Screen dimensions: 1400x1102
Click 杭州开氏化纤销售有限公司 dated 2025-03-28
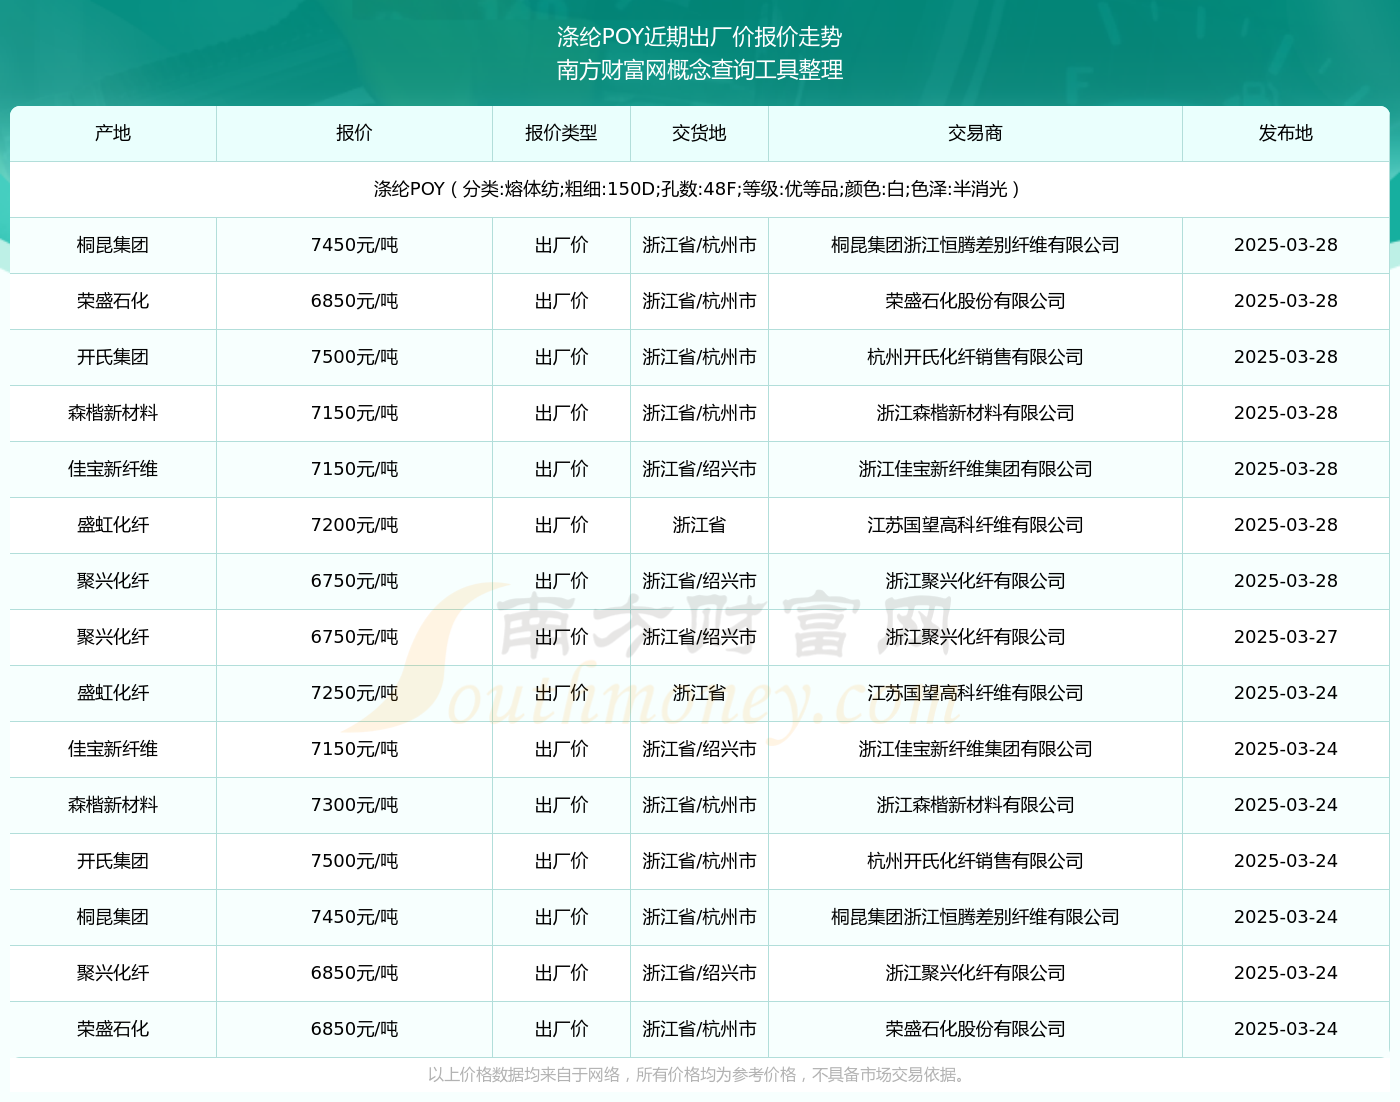point(975,357)
